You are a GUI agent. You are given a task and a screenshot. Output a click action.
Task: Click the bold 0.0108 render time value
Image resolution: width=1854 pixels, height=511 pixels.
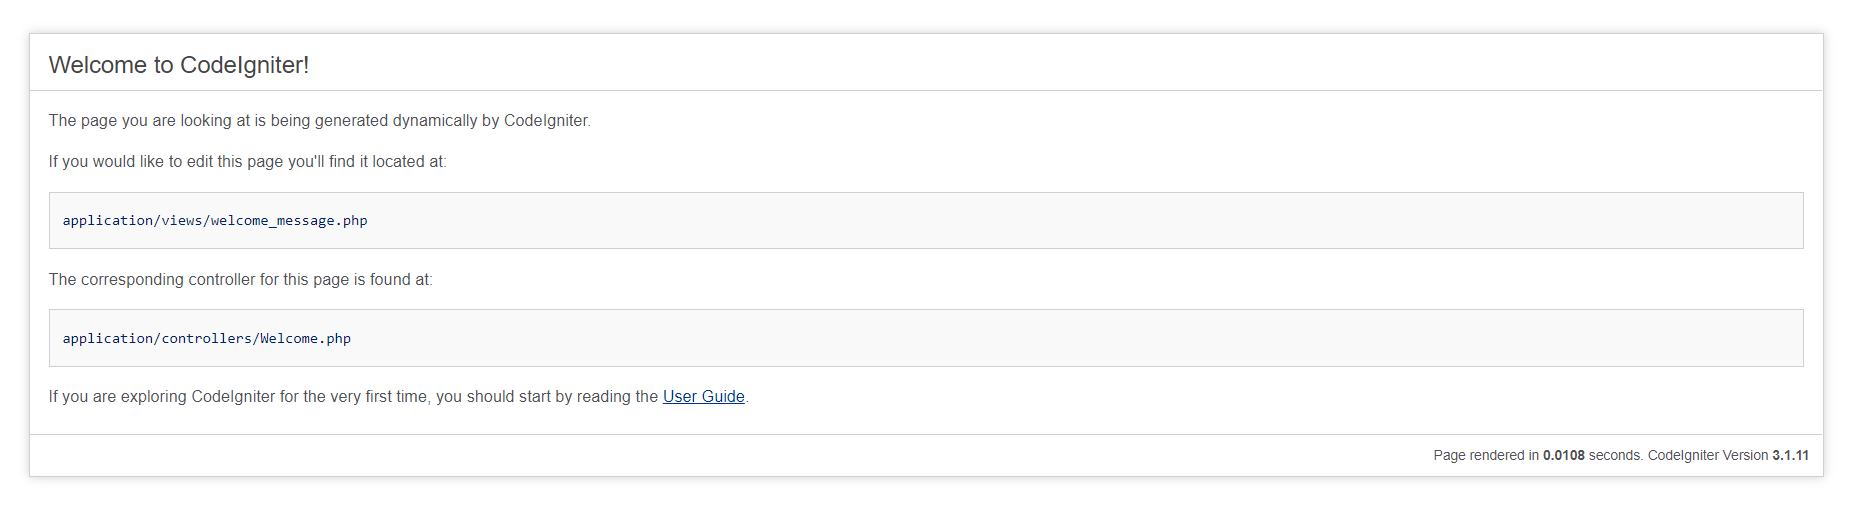click(1563, 456)
